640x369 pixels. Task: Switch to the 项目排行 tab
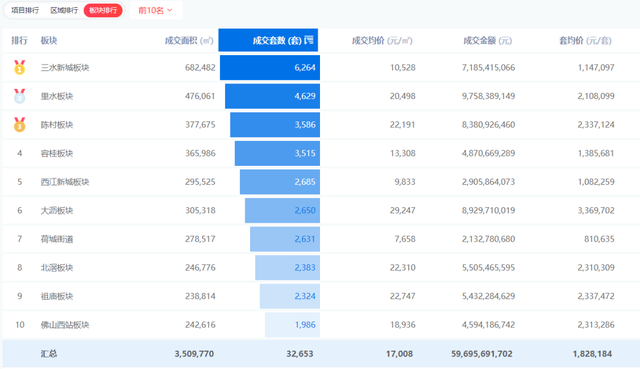(x=25, y=10)
